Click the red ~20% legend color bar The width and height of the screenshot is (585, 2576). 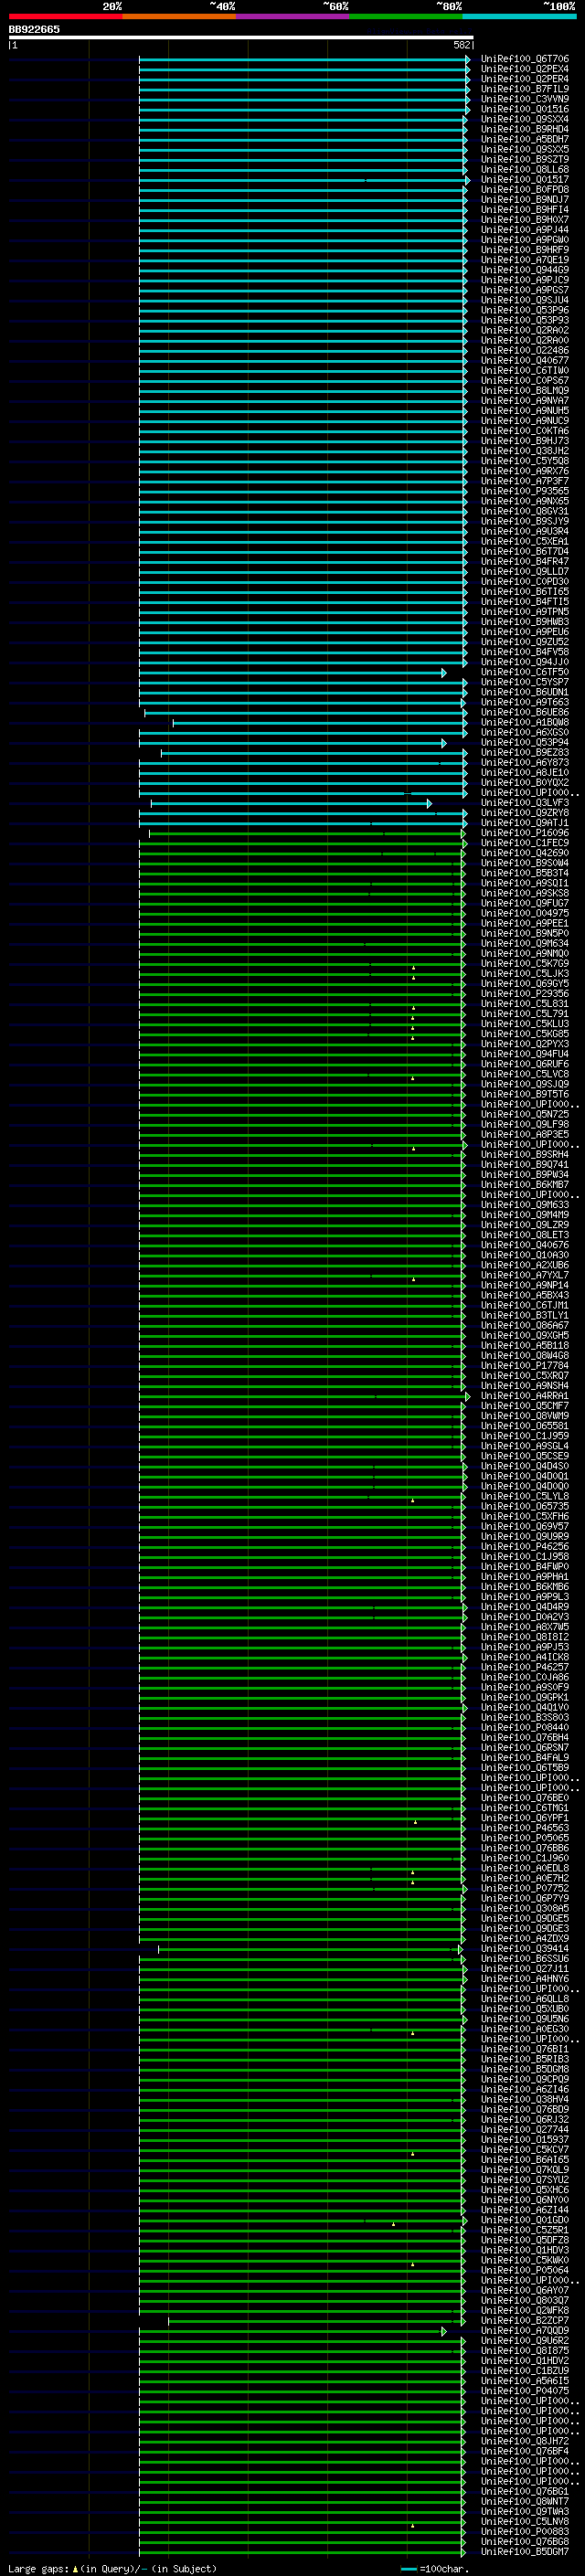[65, 16]
